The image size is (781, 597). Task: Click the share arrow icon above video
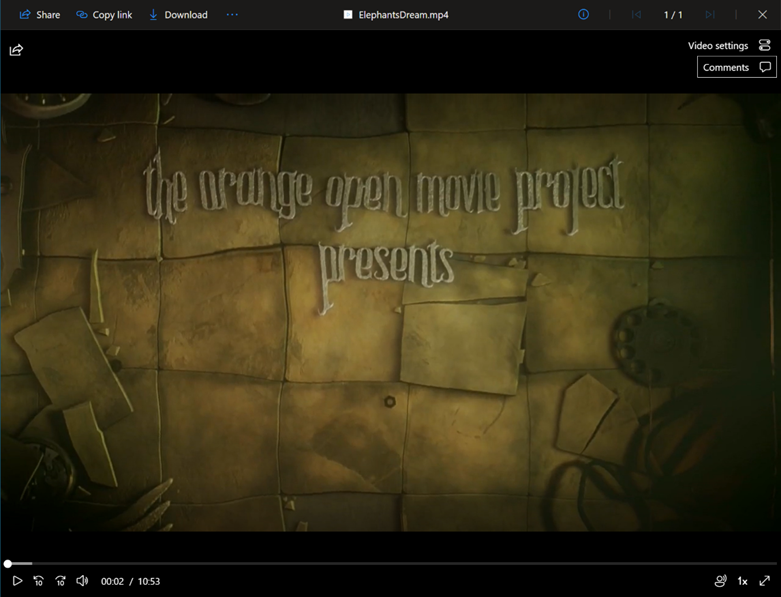[x=16, y=50]
